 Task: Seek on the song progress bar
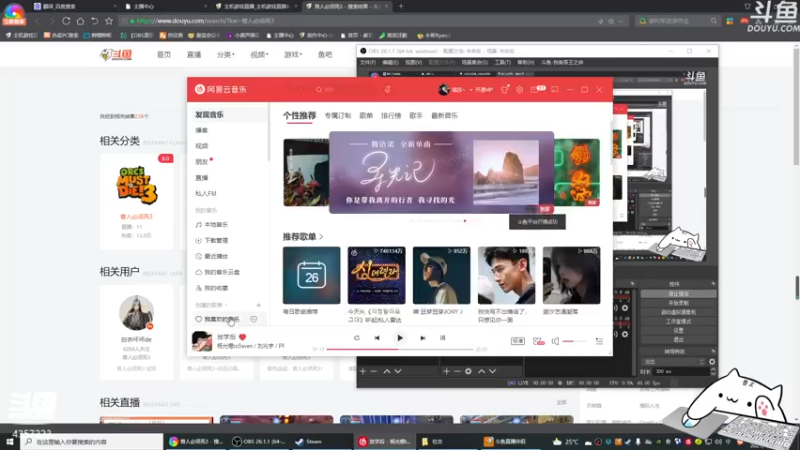[399, 349]
